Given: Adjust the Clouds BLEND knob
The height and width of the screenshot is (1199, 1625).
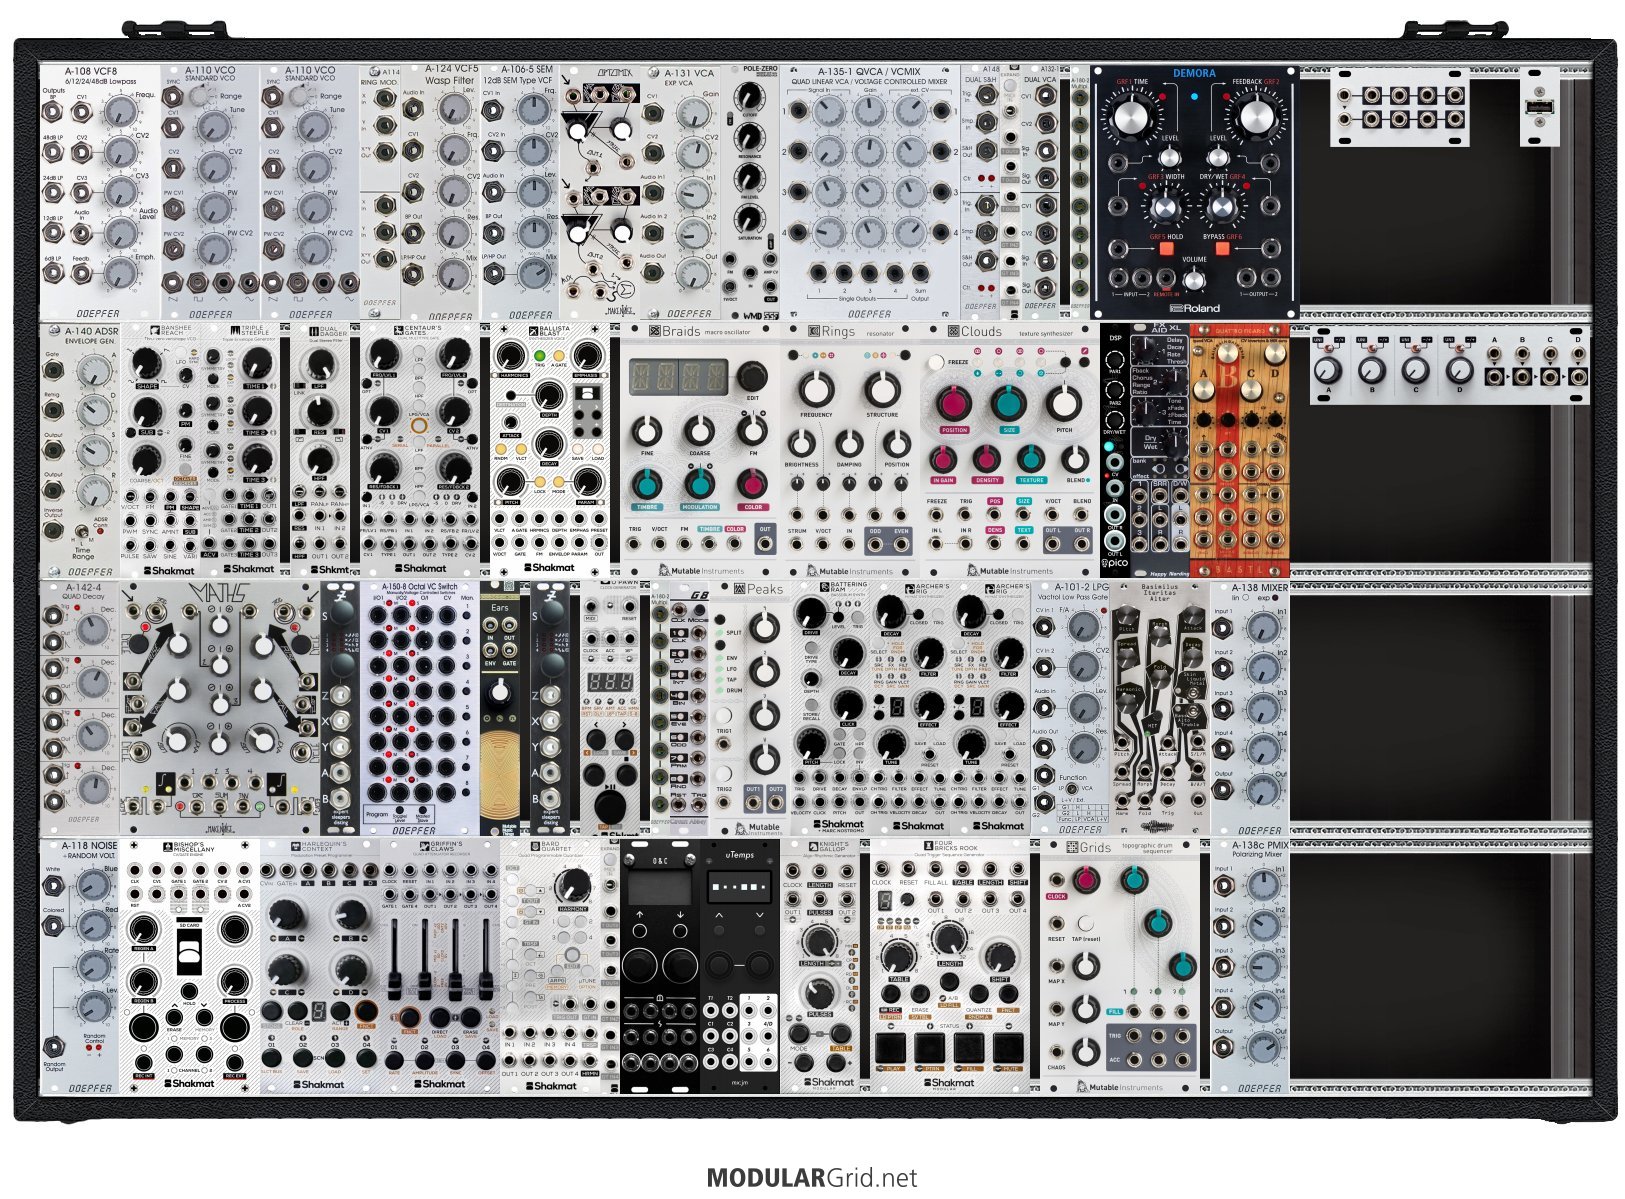Looking at the screenshot, I should point(1075,458).
